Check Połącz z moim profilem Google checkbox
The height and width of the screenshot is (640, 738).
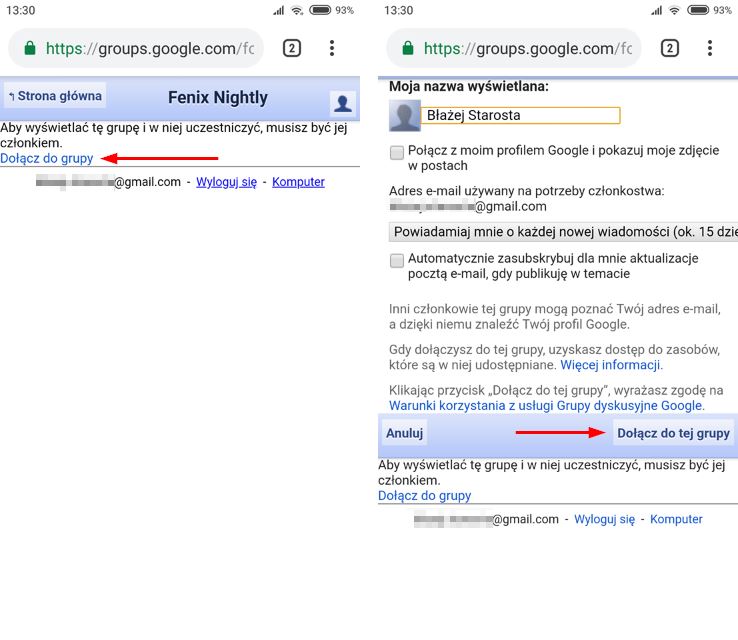pos(397,152)
